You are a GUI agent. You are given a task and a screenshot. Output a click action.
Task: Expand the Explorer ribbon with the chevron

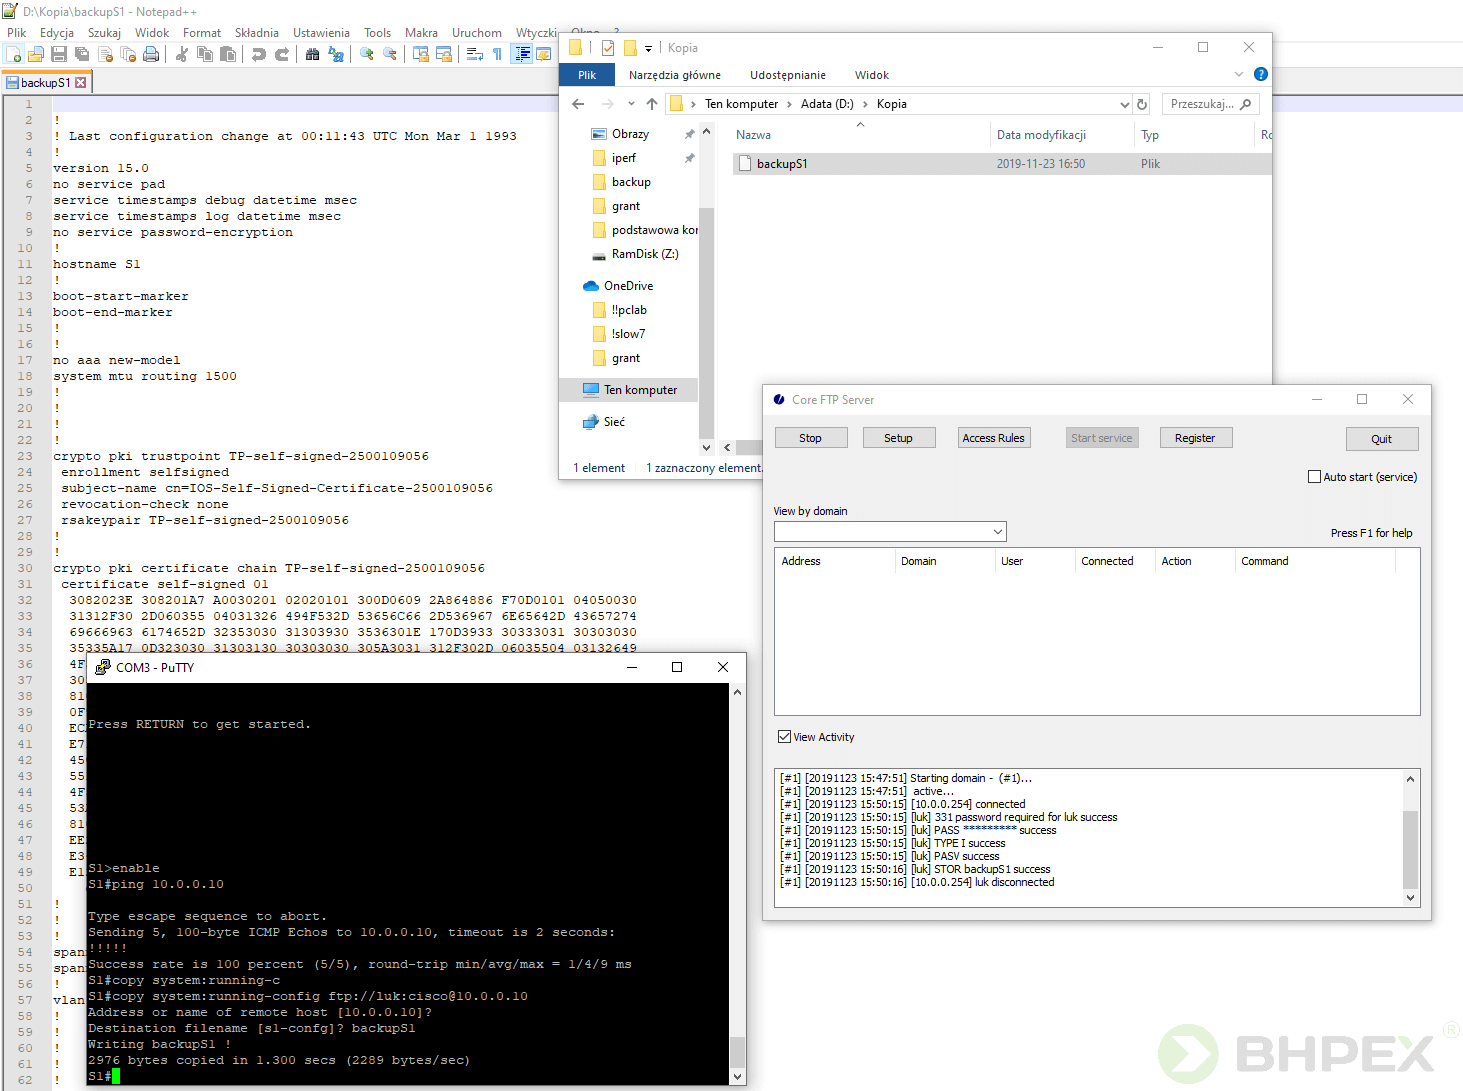1239,74
